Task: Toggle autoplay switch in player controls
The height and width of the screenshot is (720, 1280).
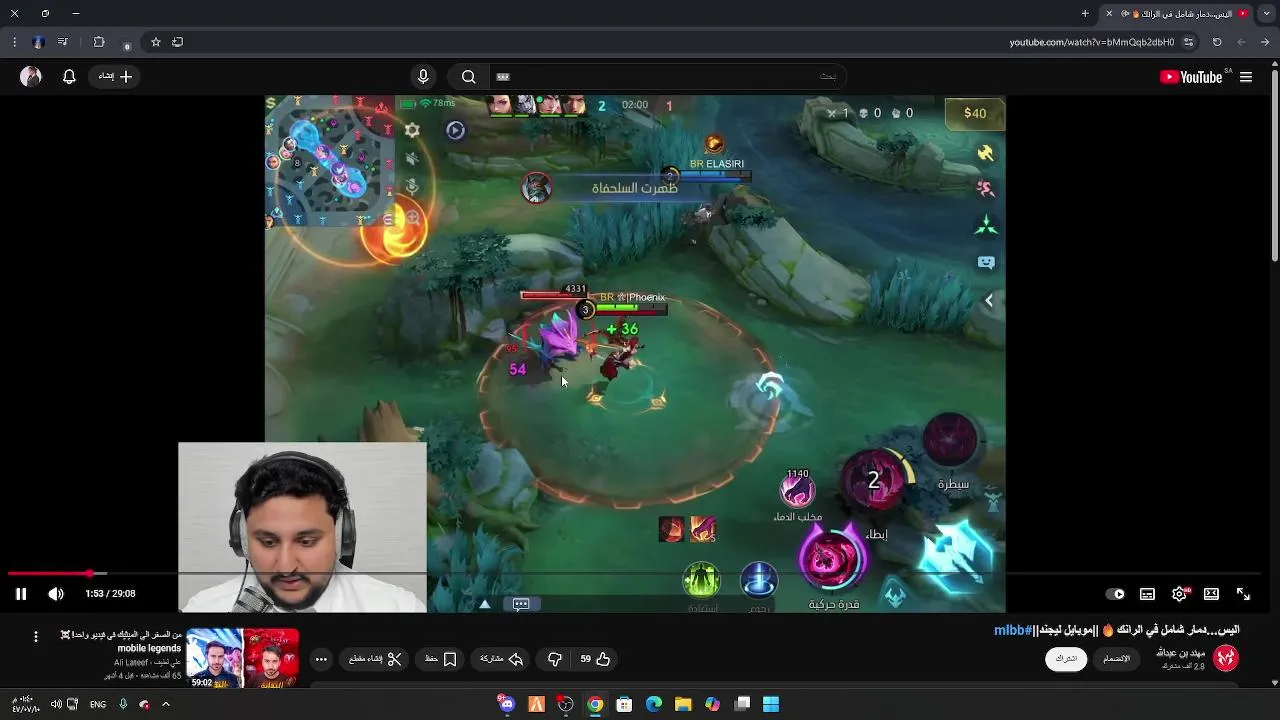Action: 1115,594
